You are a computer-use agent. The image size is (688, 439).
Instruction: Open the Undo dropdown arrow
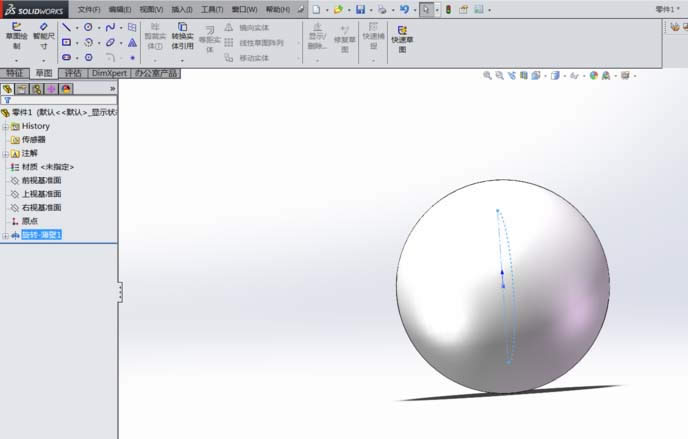click(415, 10)
